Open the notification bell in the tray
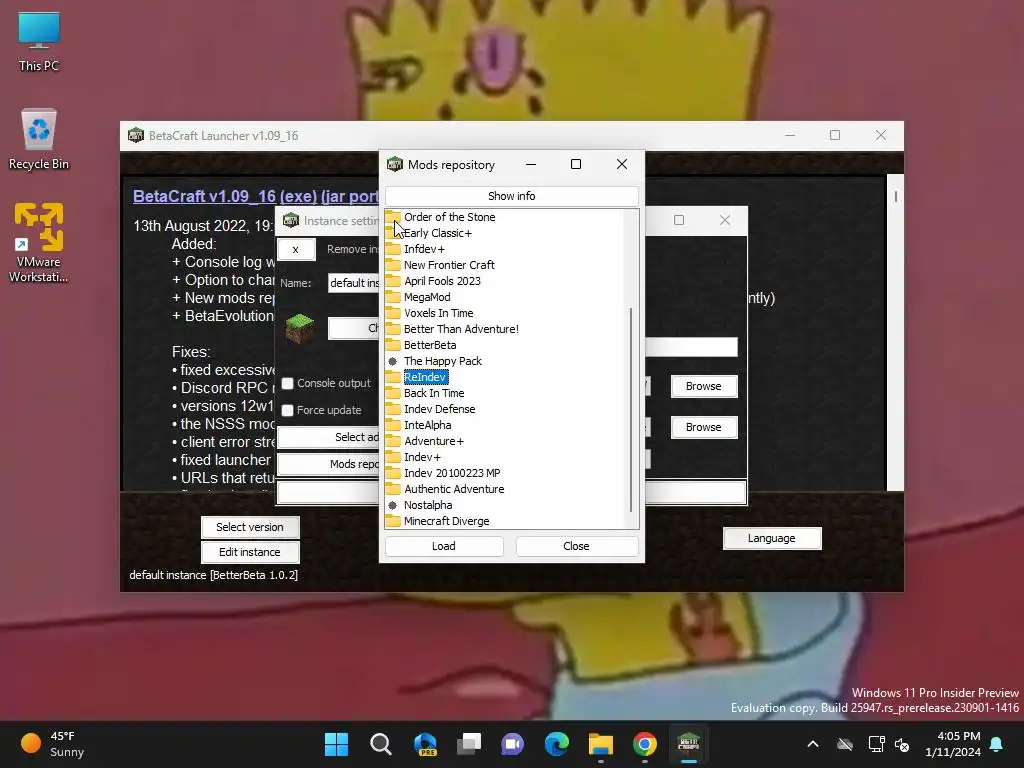The height and width of the screenshot is (768, 1024). [997, 744]
